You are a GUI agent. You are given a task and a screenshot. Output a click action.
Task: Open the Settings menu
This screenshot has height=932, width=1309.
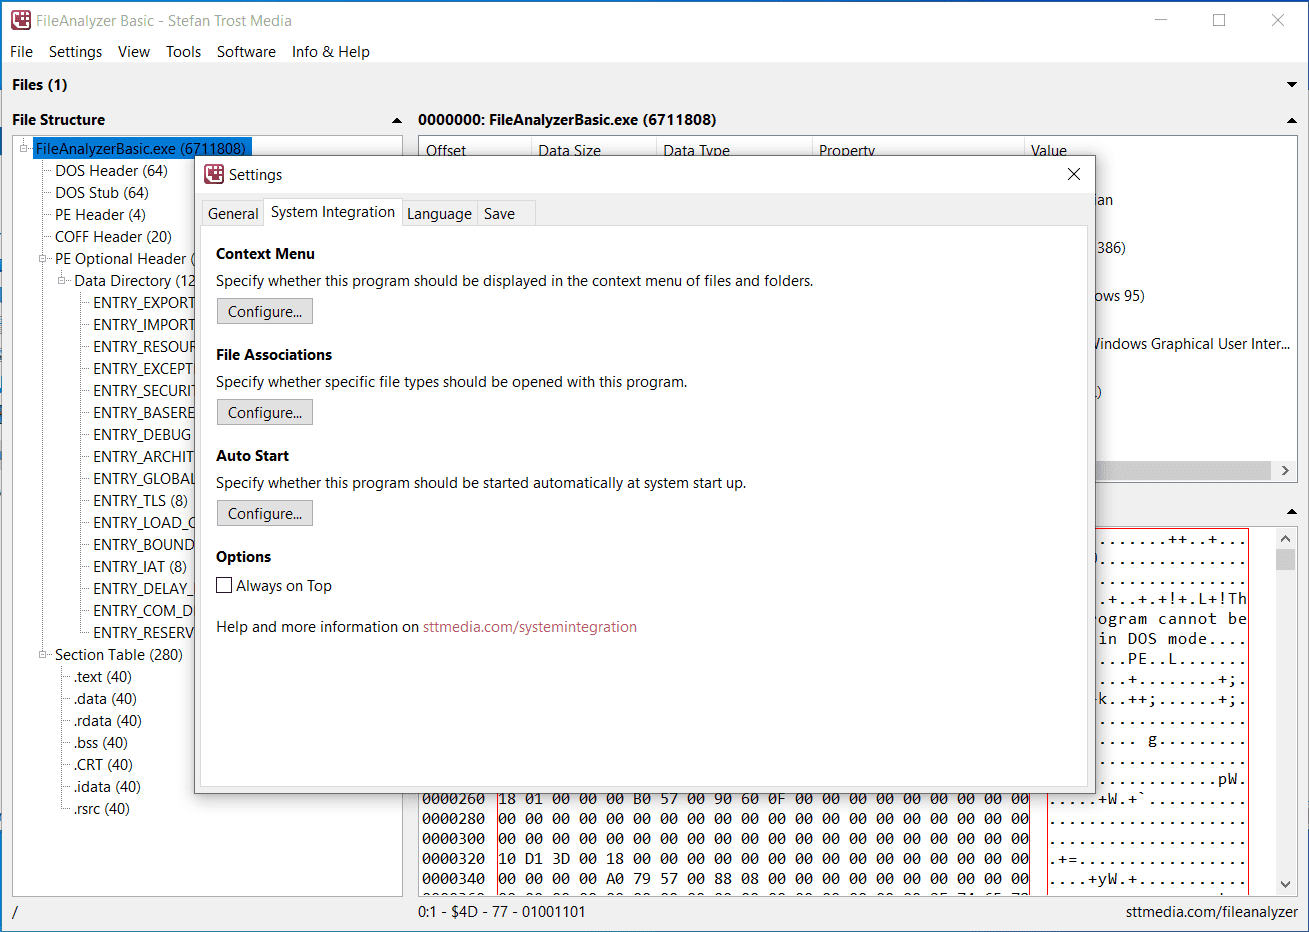[x=75, y=52]
